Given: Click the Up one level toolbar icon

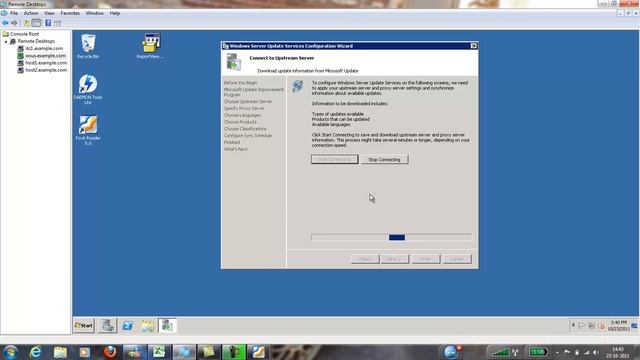Looking at the screenshot, I should click(x=27, y=23).
